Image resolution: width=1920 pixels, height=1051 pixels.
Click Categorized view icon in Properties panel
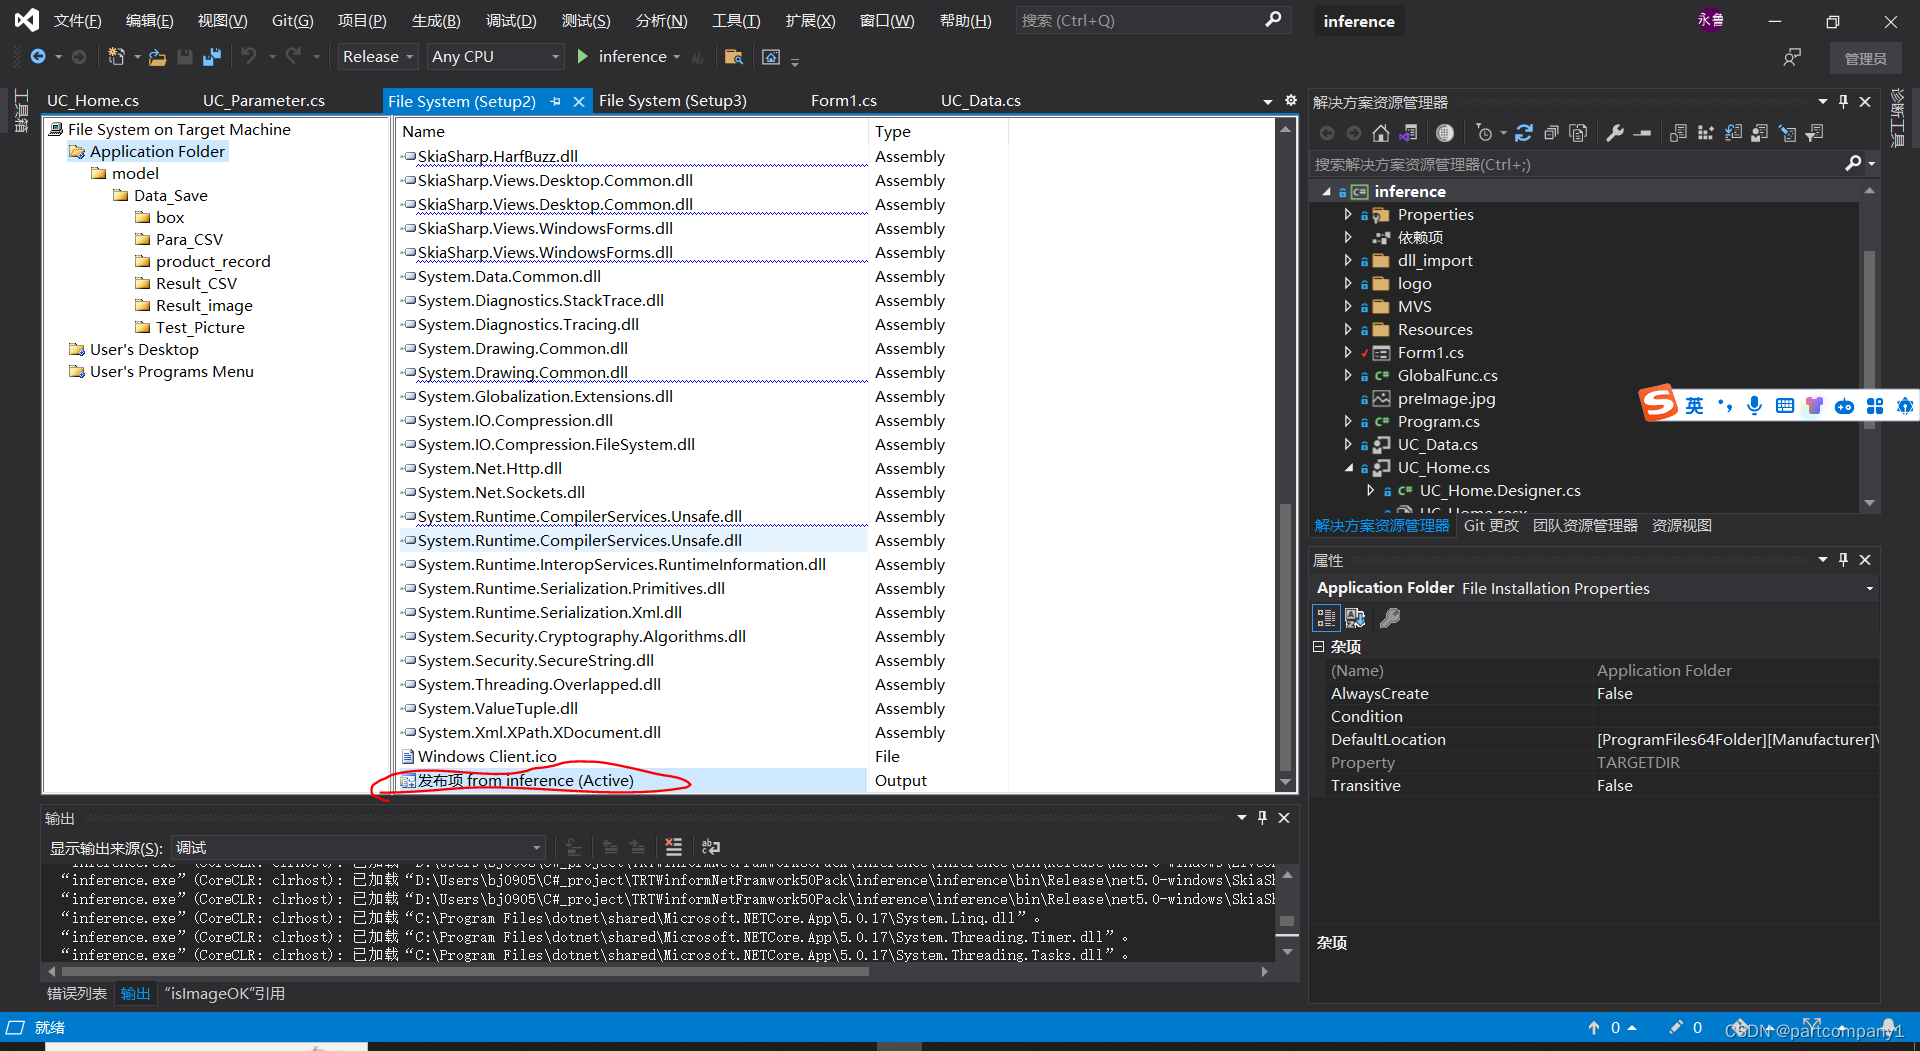[x=1326, y=618]
